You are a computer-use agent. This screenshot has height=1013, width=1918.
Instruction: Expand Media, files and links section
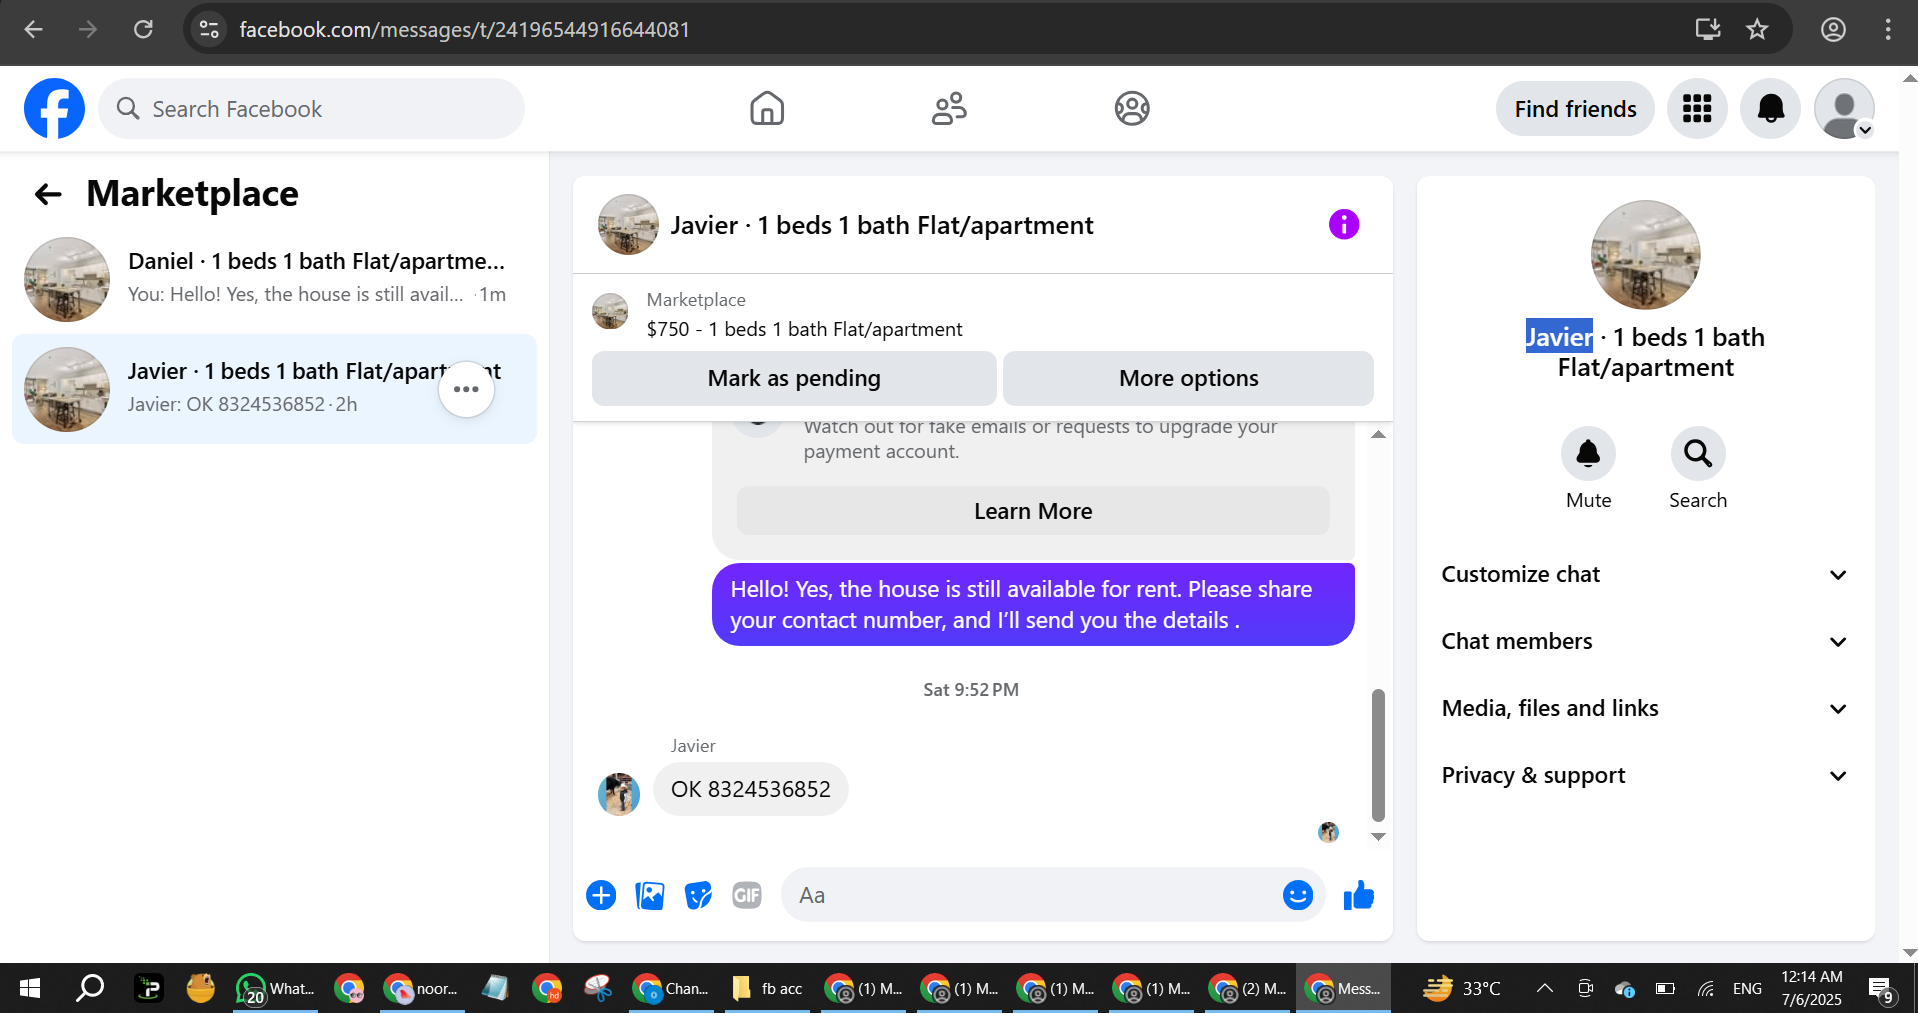[1645, 708]
